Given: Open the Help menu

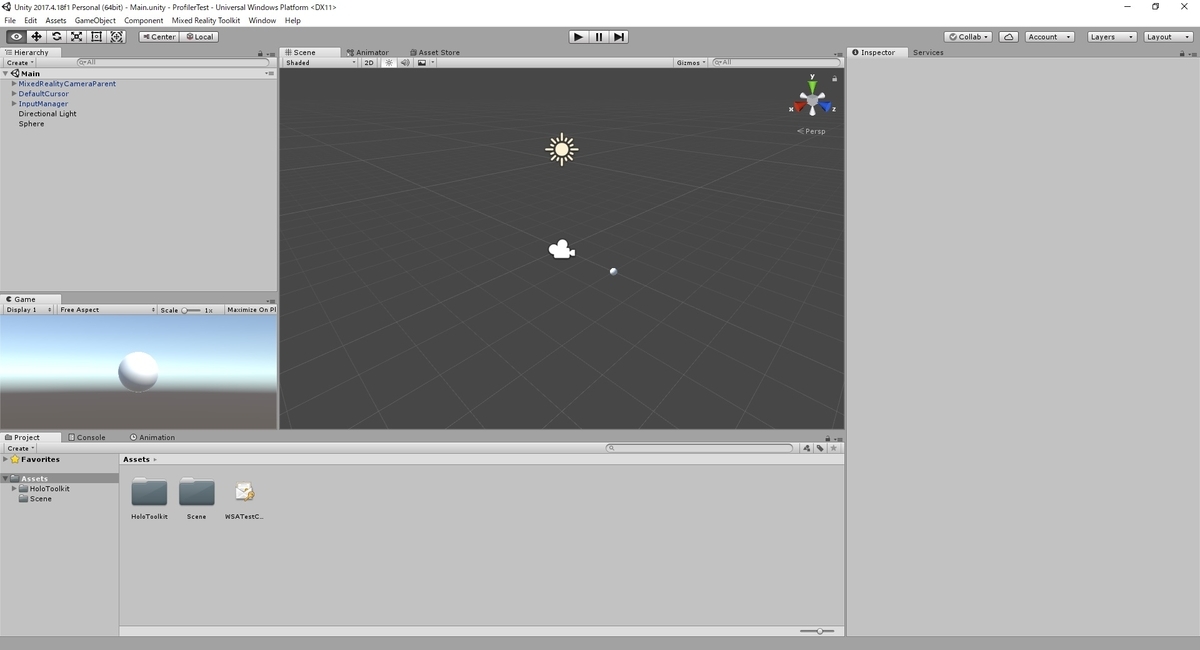Looking at the screenshot, I should 292,20.
